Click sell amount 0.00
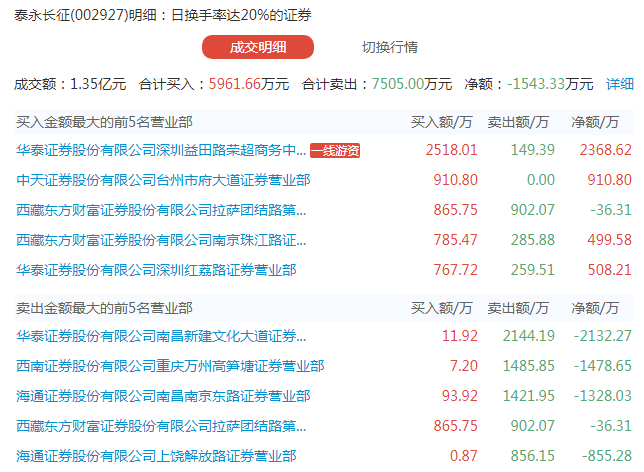 click(x=541, y=180)
